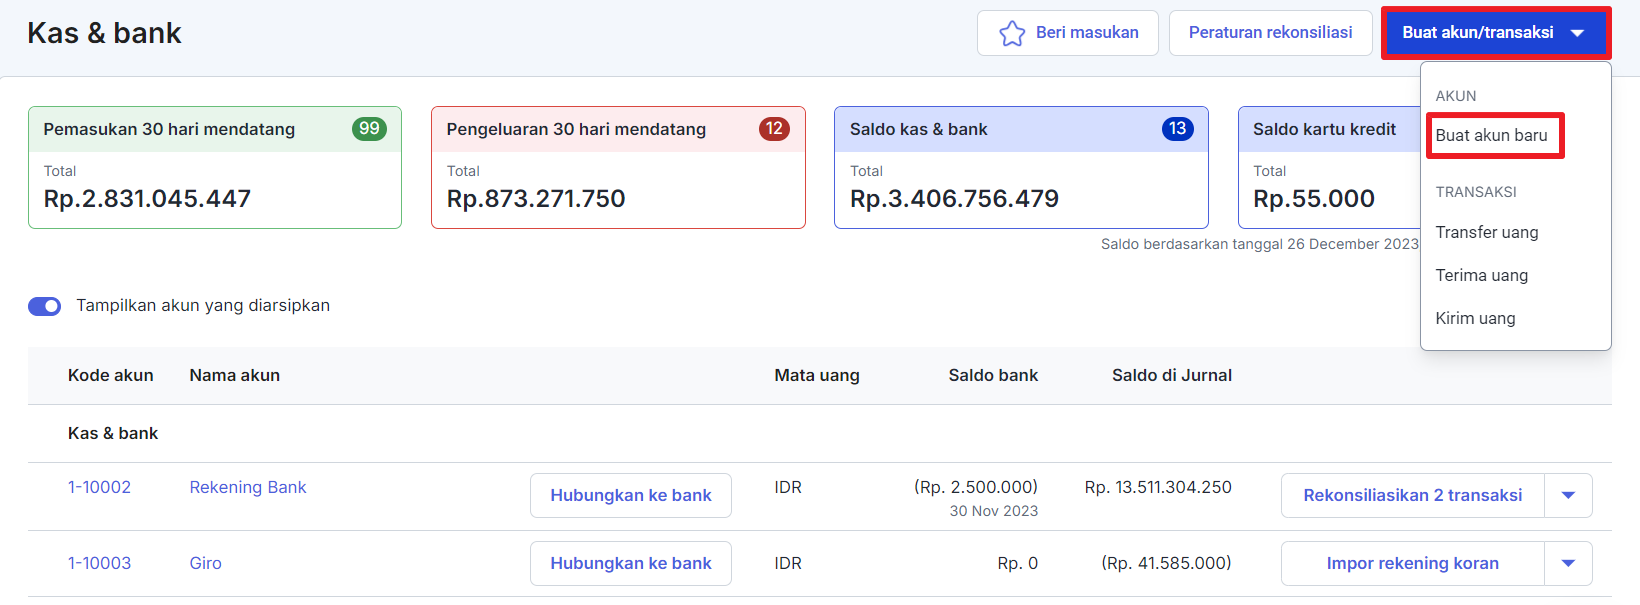Click the green 99 badge on Pemasukan card

(369, 129)
